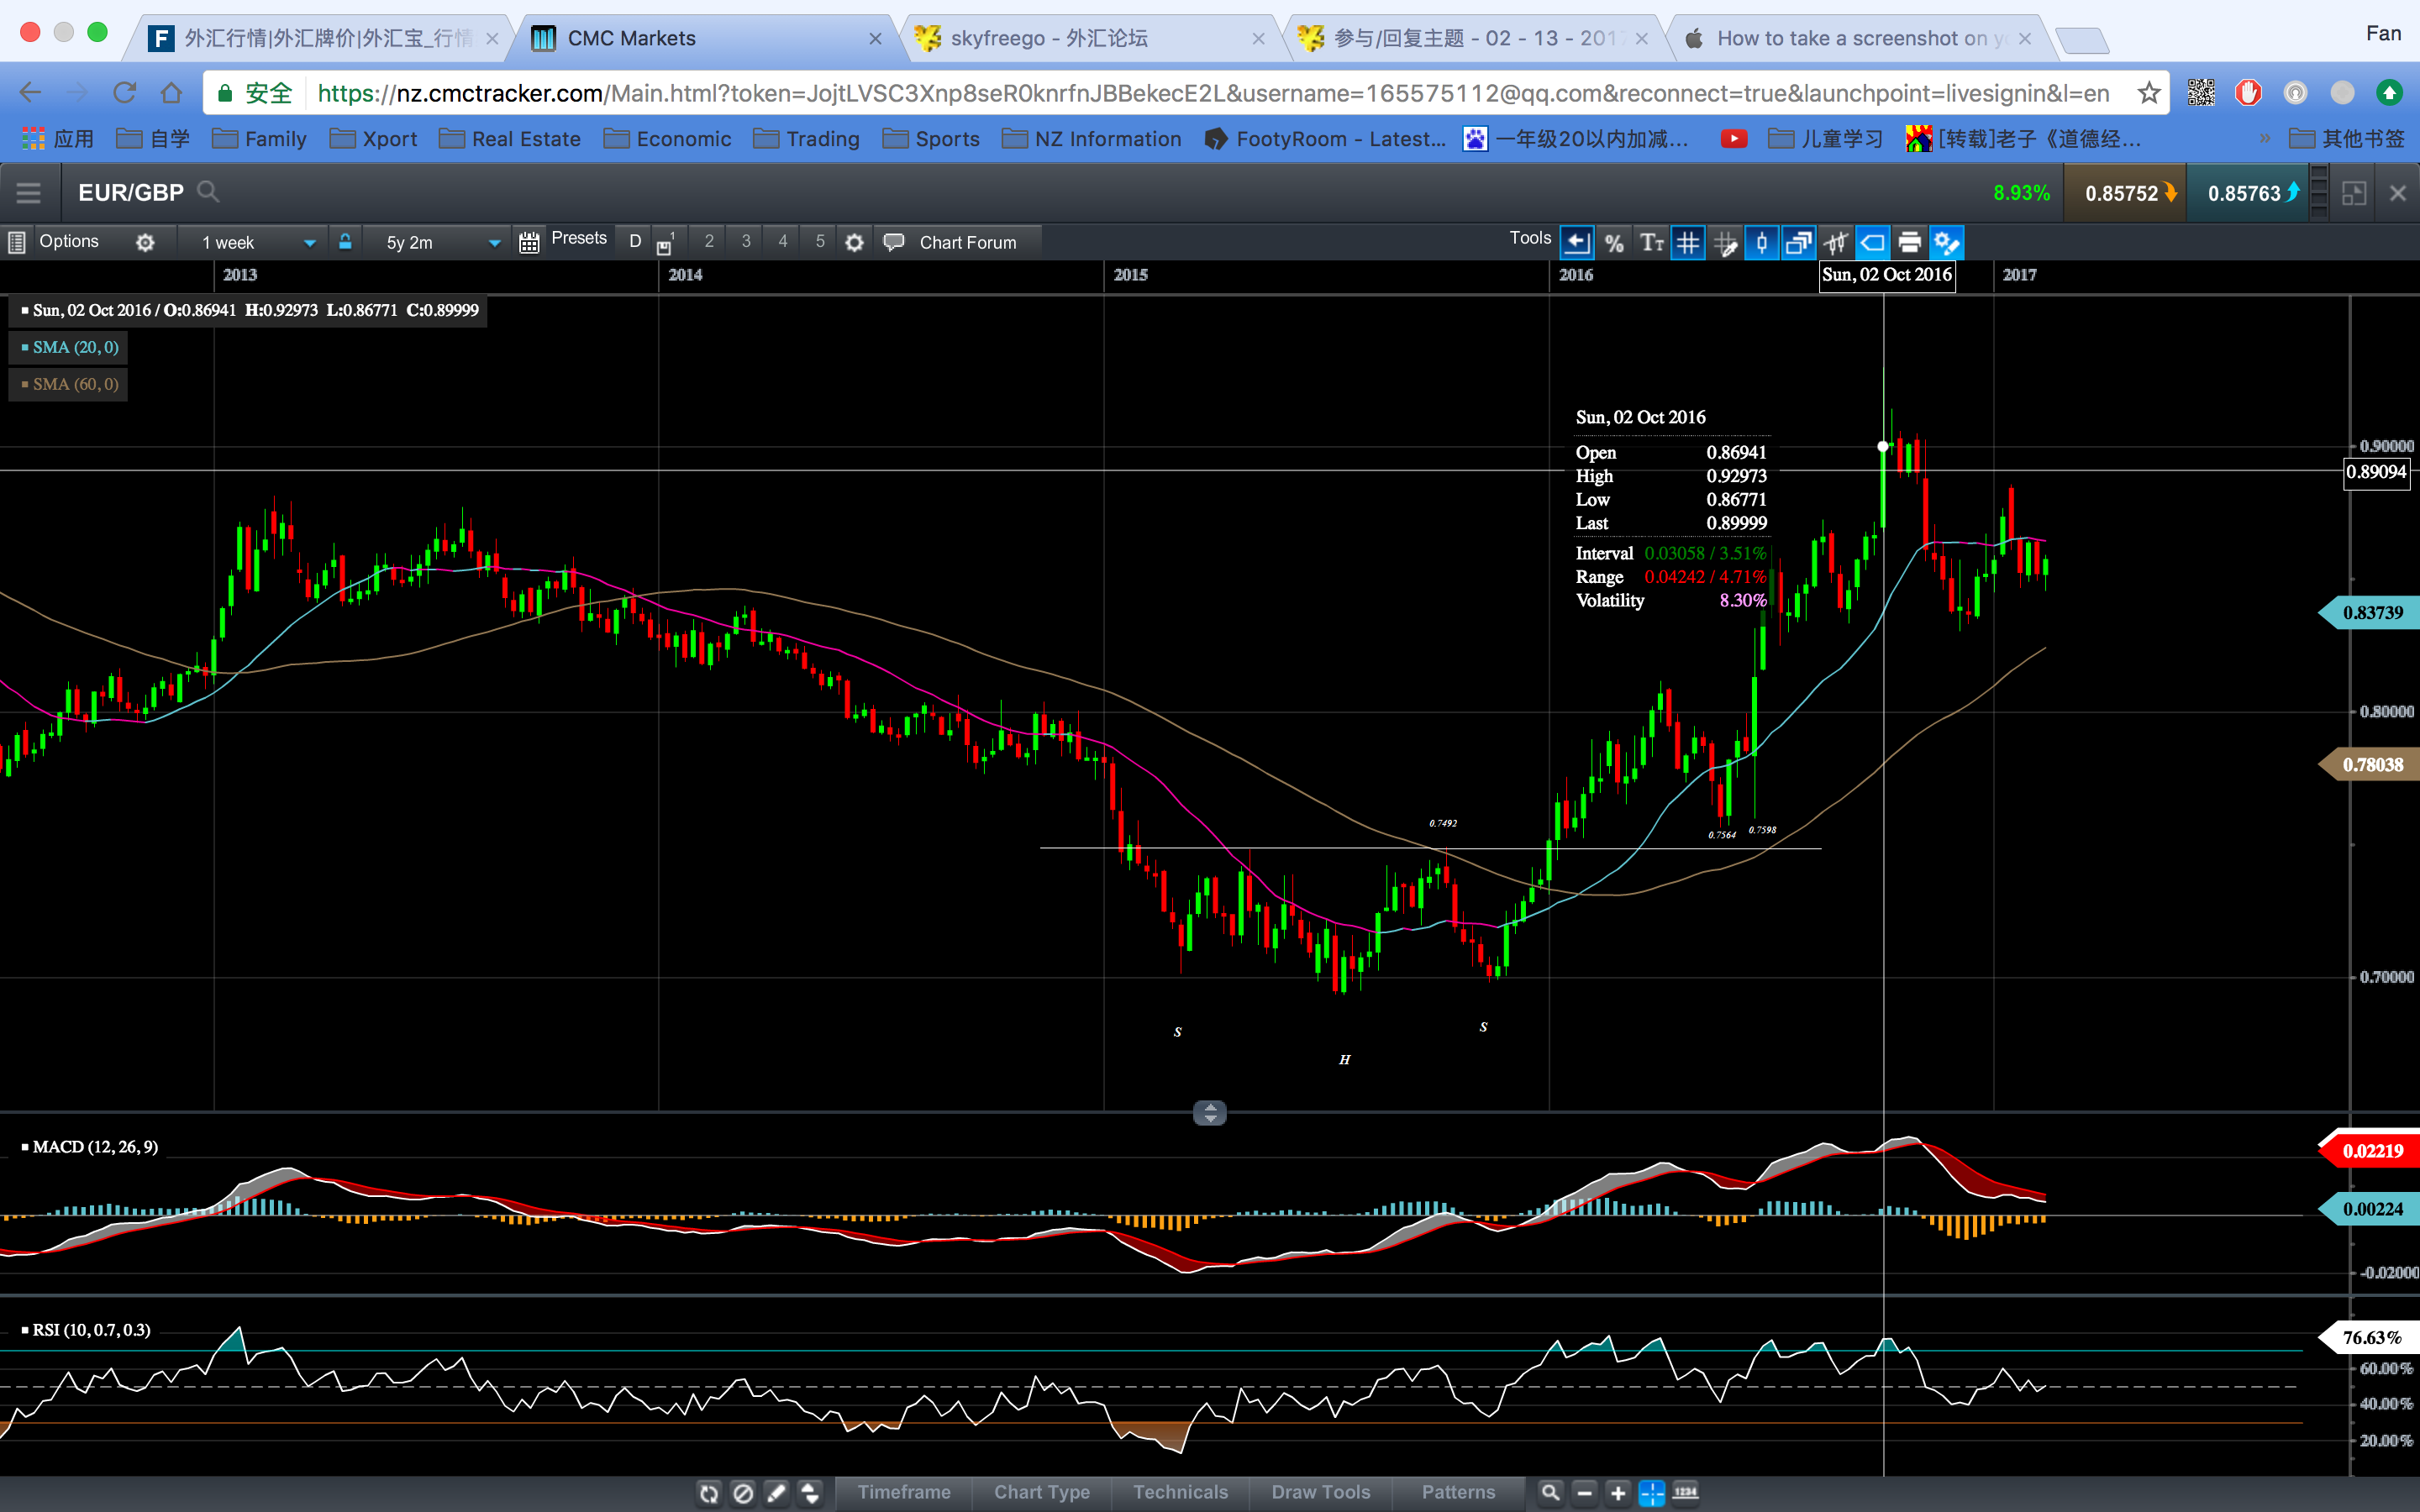Click the Options label button
The image size is (2420, 1512).
(69, 241)
